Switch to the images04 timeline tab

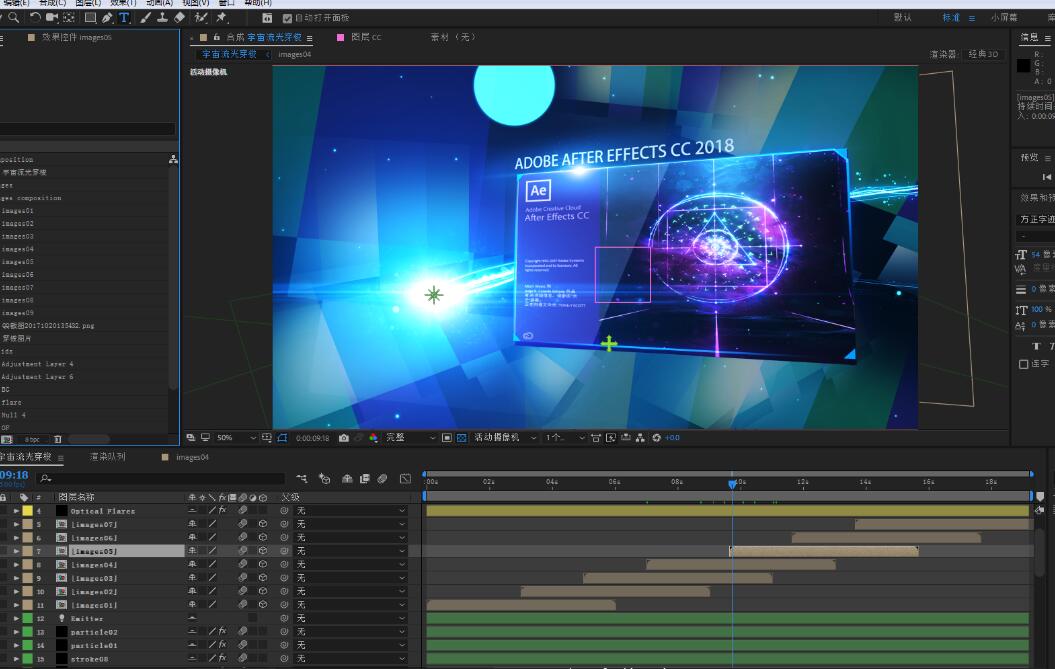[x=192, y=458]
